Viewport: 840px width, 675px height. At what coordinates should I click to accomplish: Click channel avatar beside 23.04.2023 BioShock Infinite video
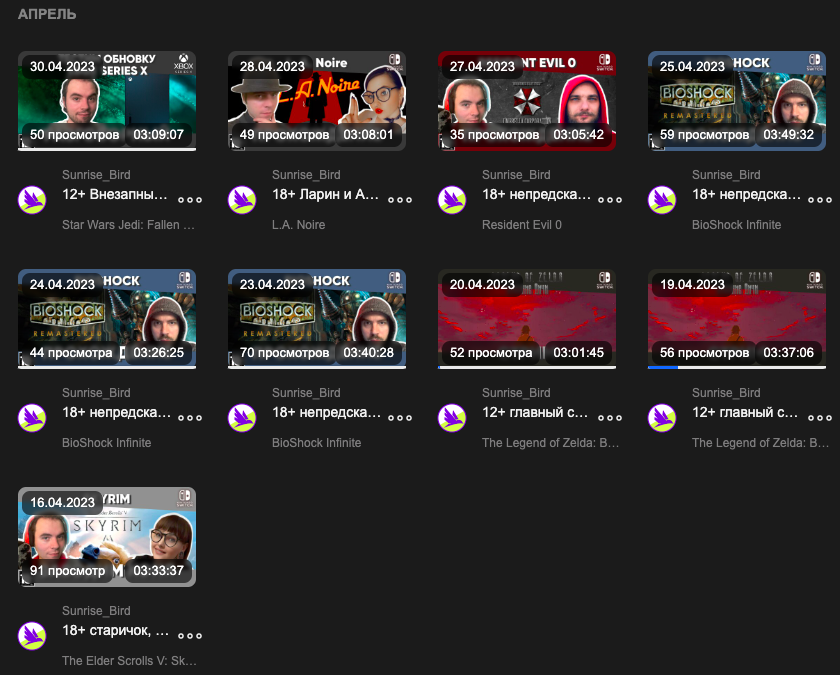[242, 418]
